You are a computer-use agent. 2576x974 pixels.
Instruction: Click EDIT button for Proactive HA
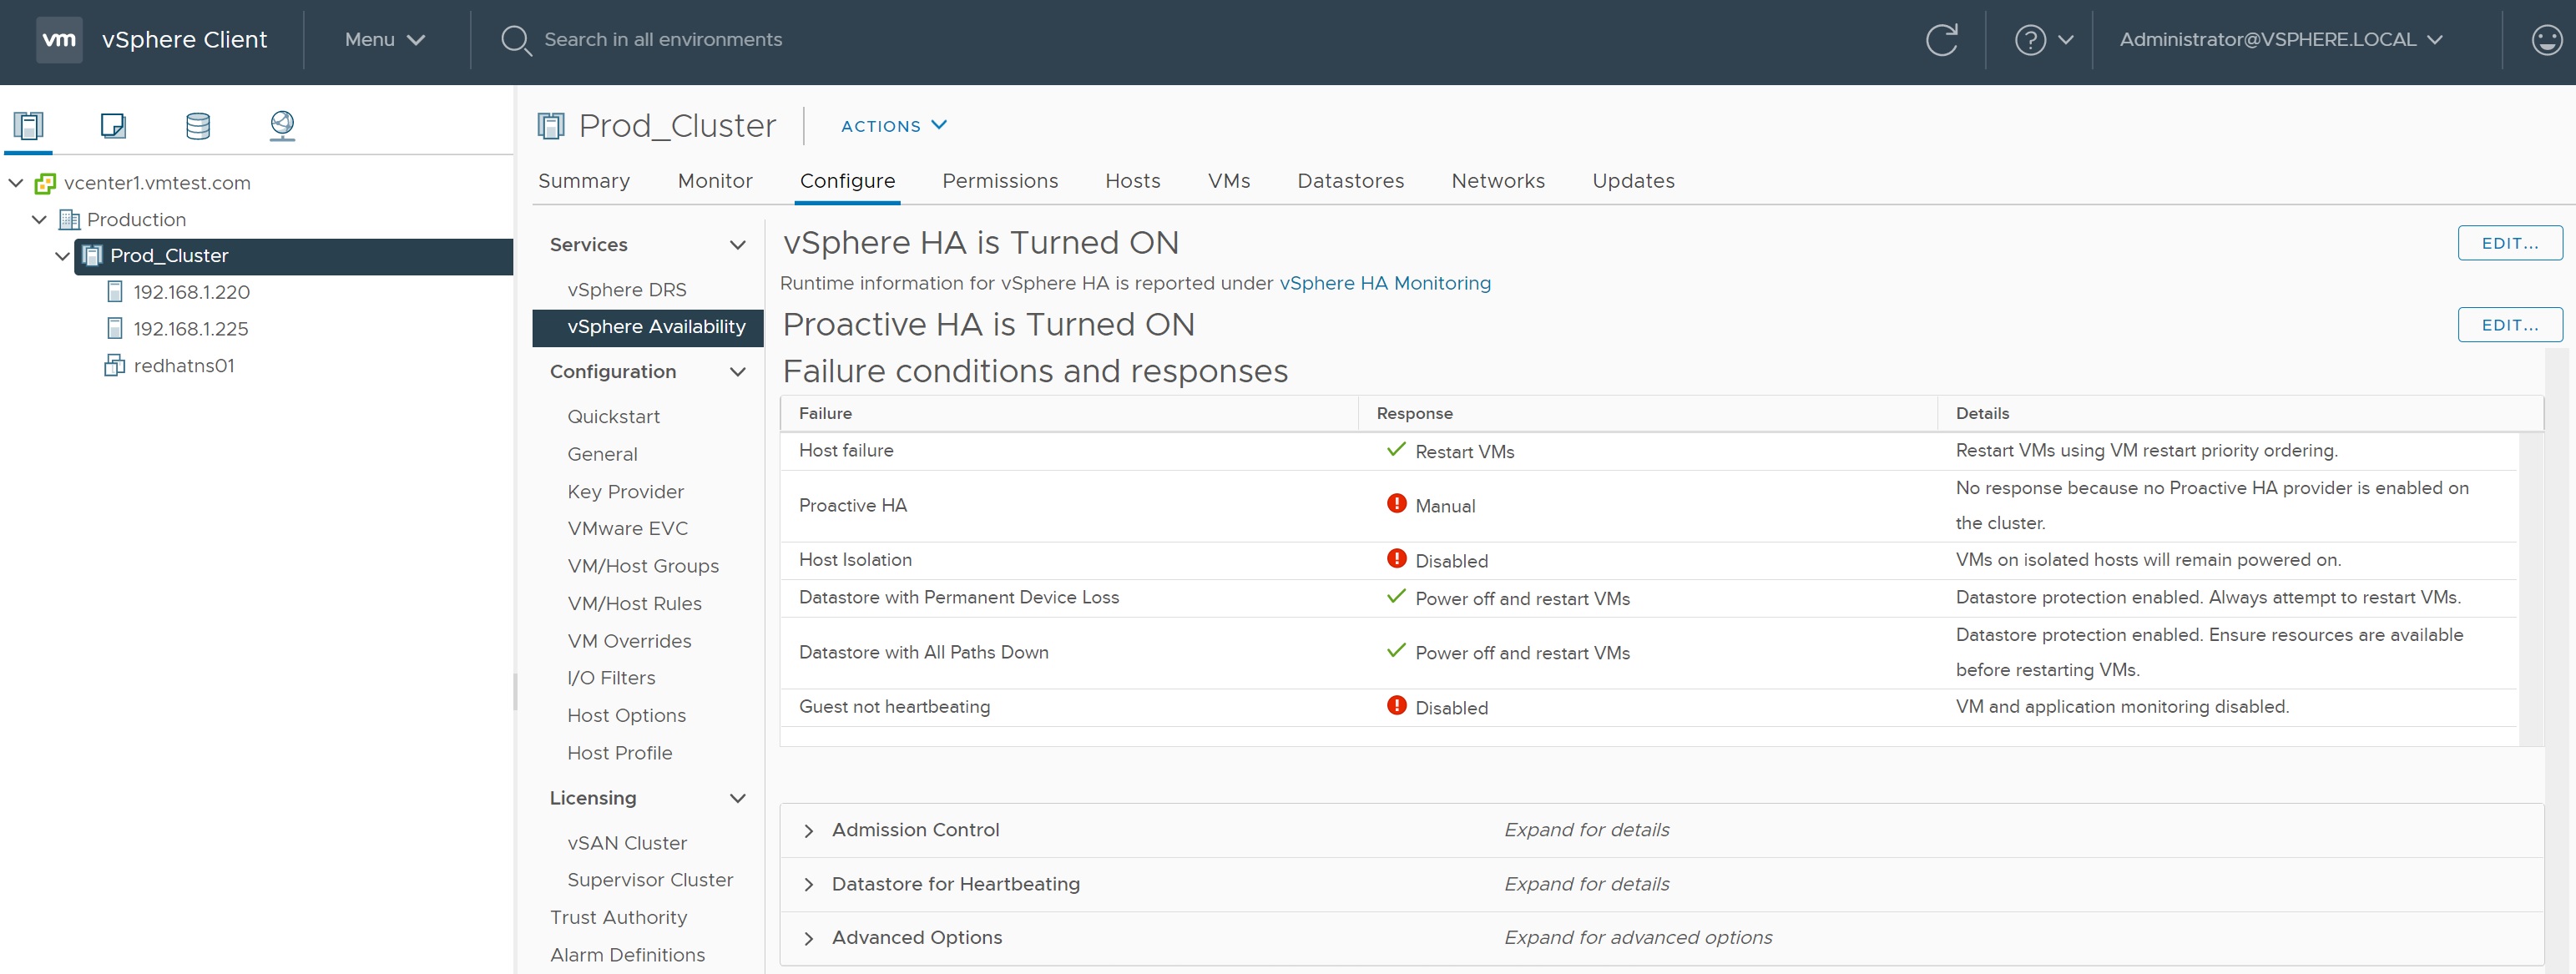(2509, 325)
